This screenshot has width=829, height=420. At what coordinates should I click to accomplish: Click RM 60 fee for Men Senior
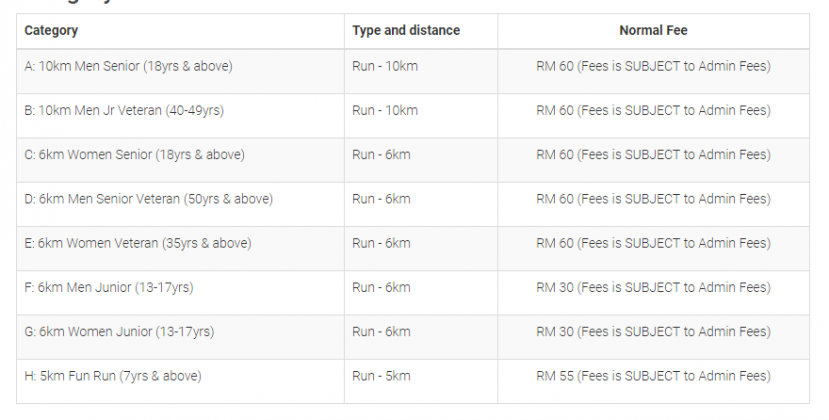pos(653,67)
